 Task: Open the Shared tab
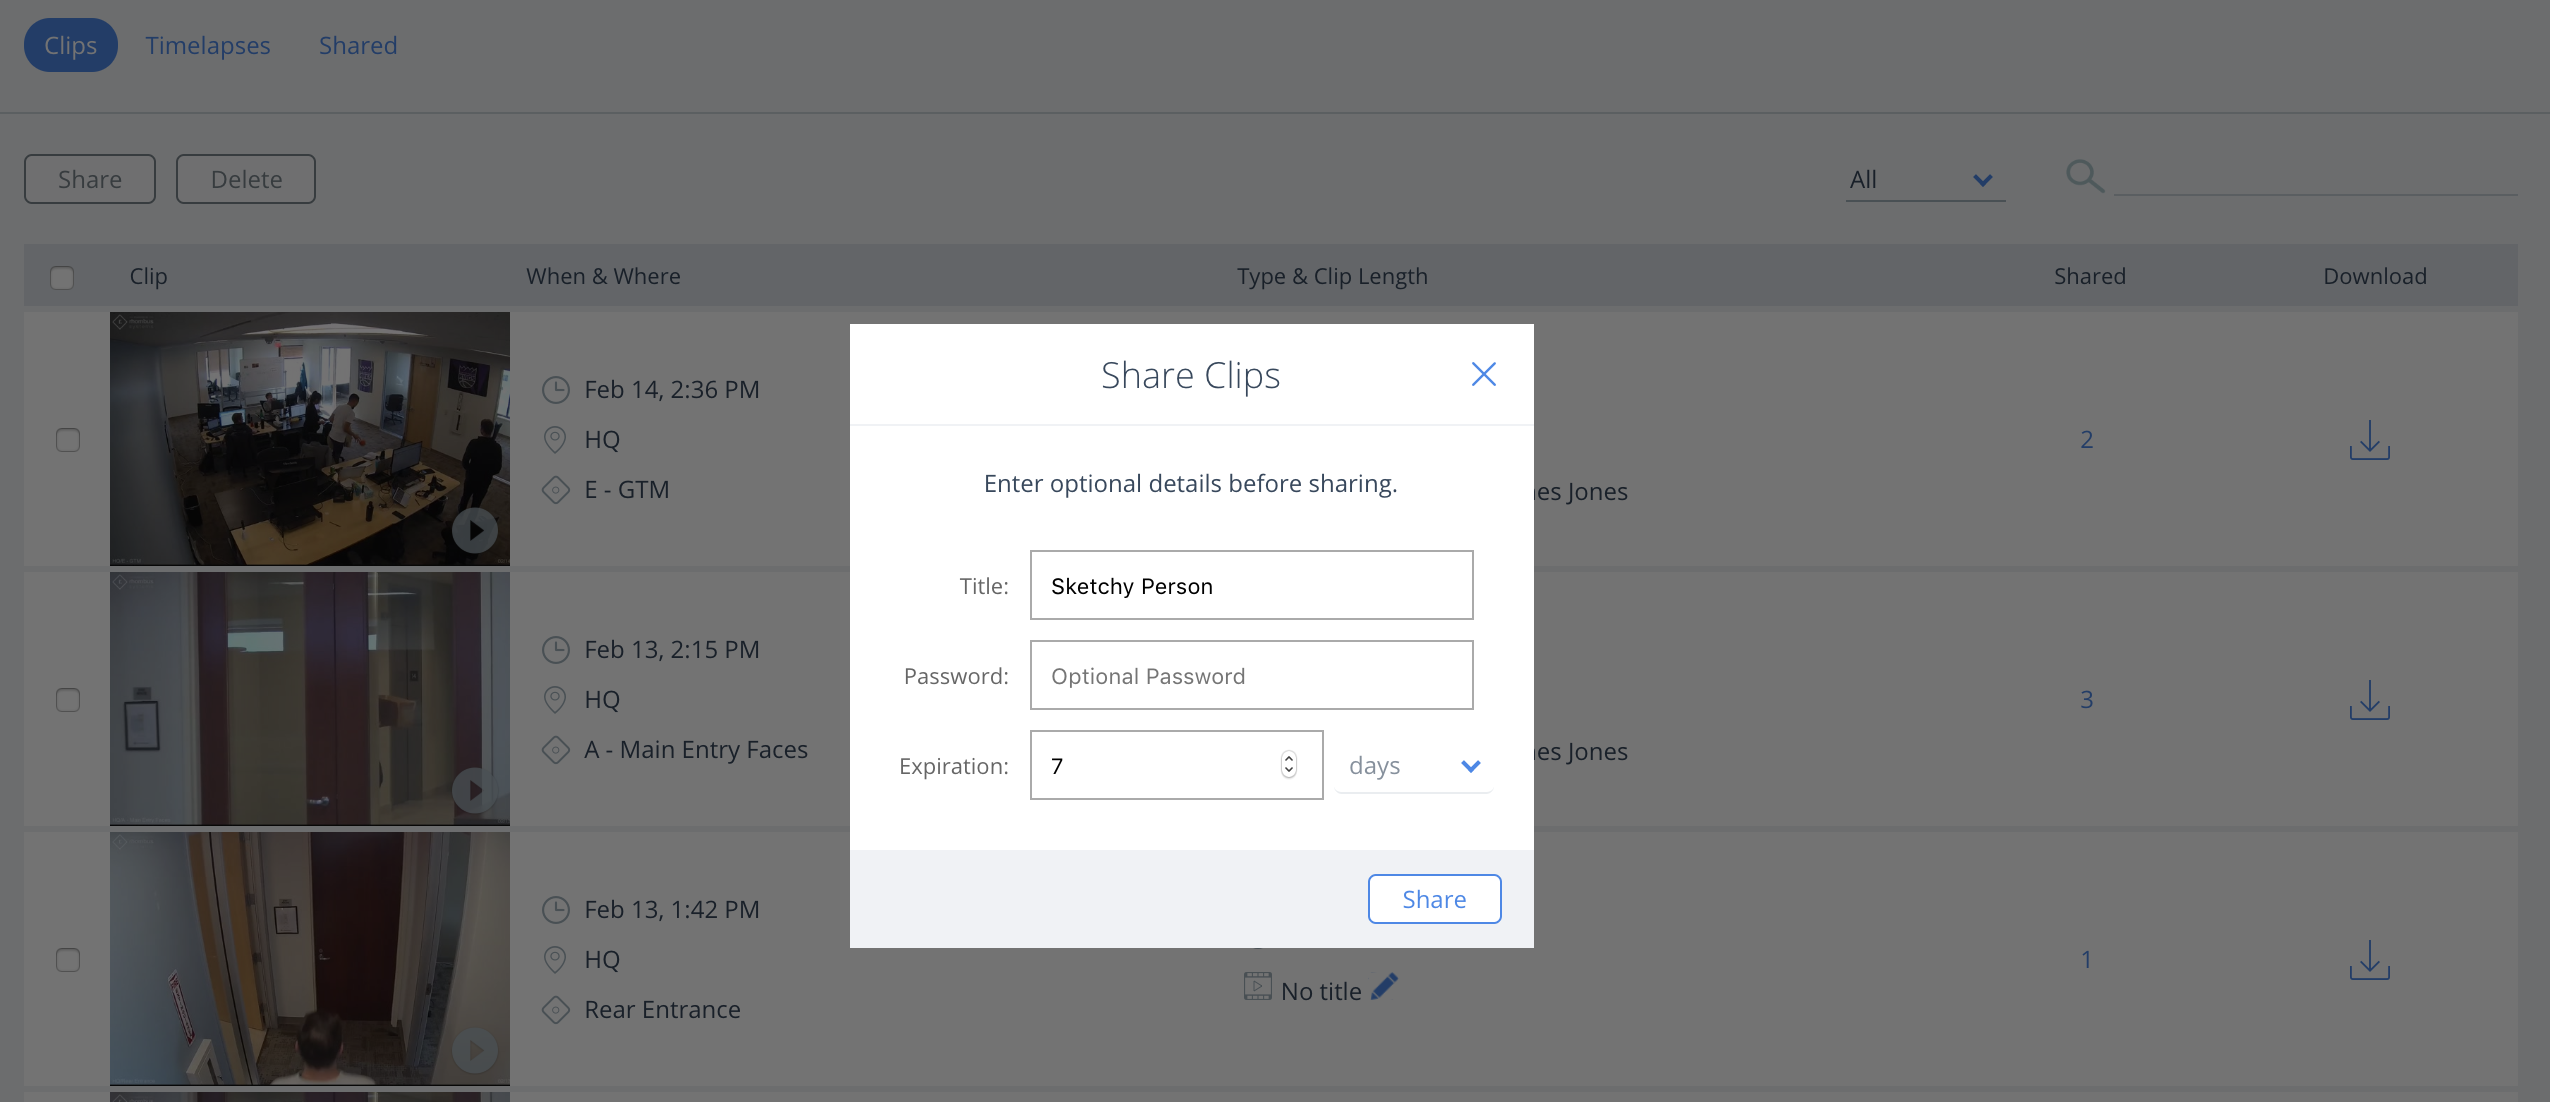(x=358, y=46)
